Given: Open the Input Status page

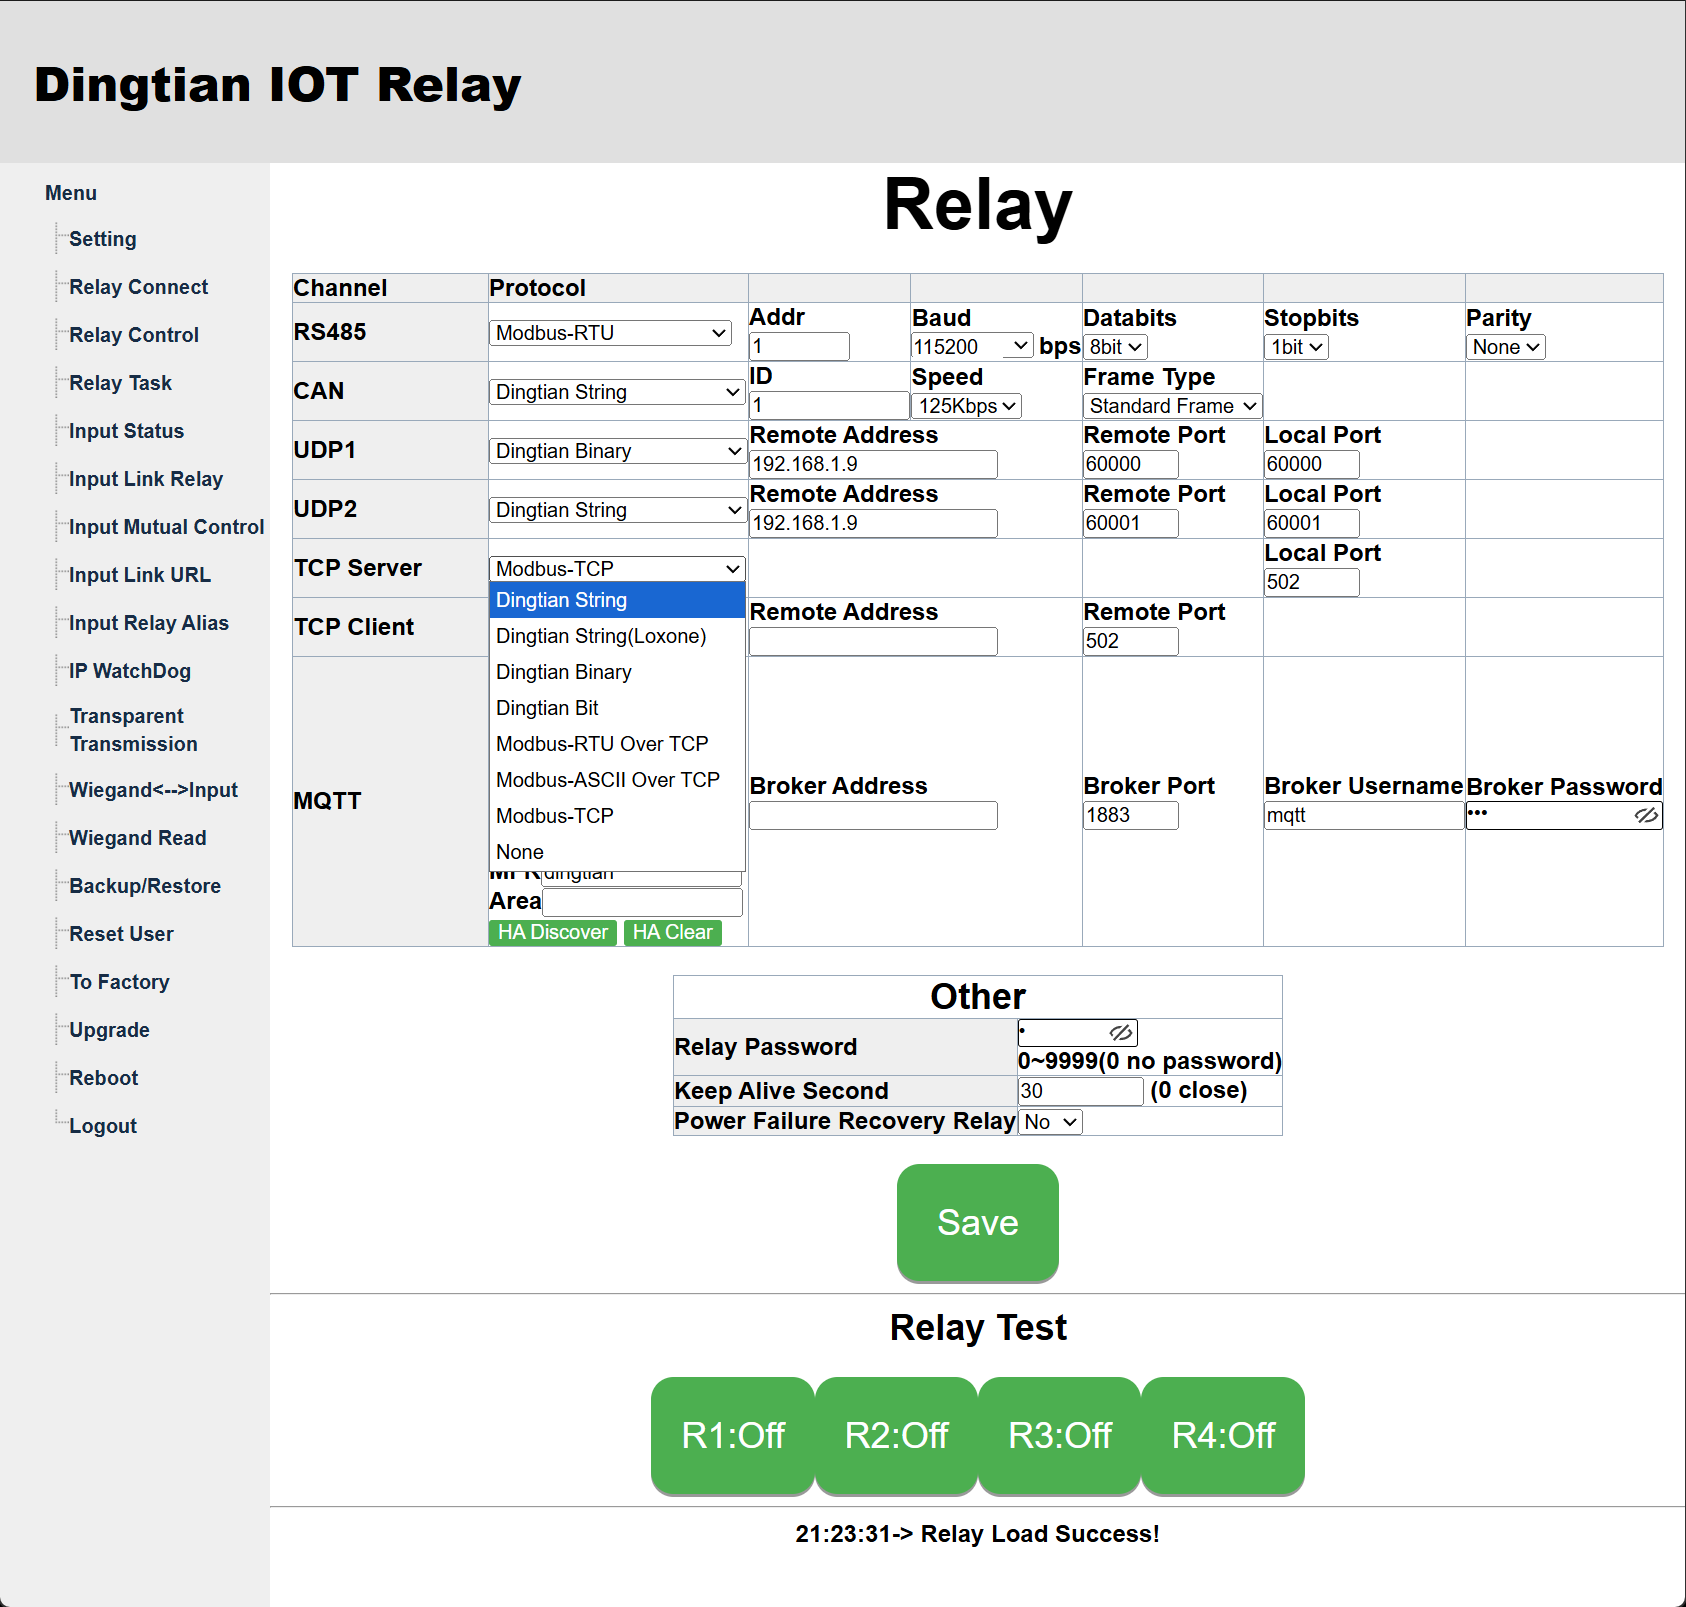Looking at the screenshot, I should pyautogui.click(x=127, y=431).
